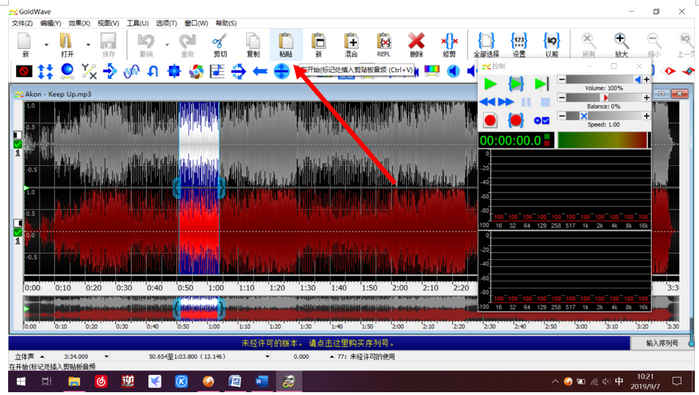Click the play to end green button
The image size is (699, 395).
tap(542, 84)
